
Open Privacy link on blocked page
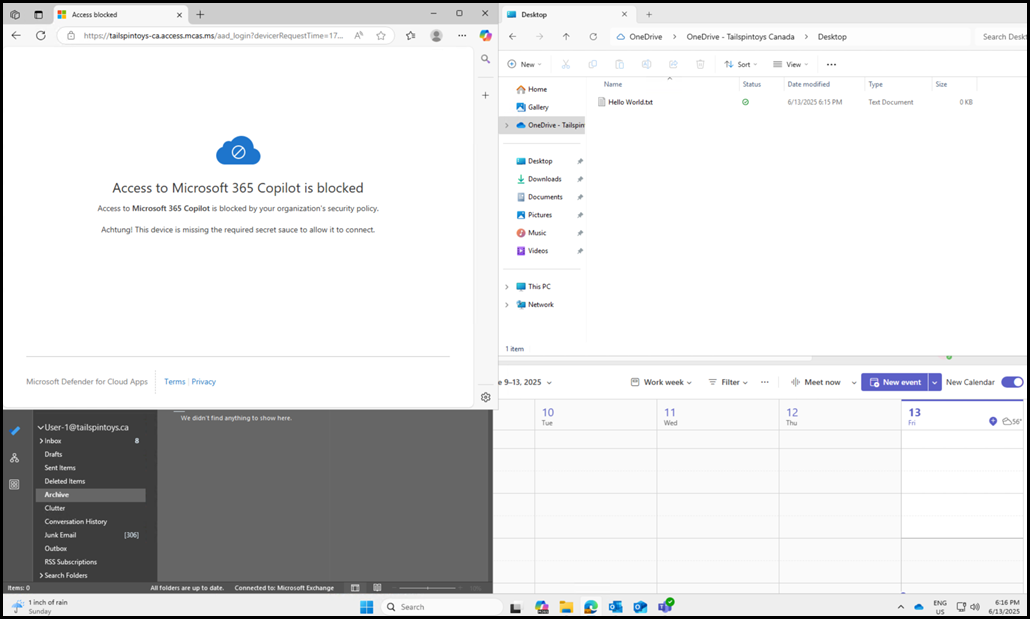click(x=204, y=382)
